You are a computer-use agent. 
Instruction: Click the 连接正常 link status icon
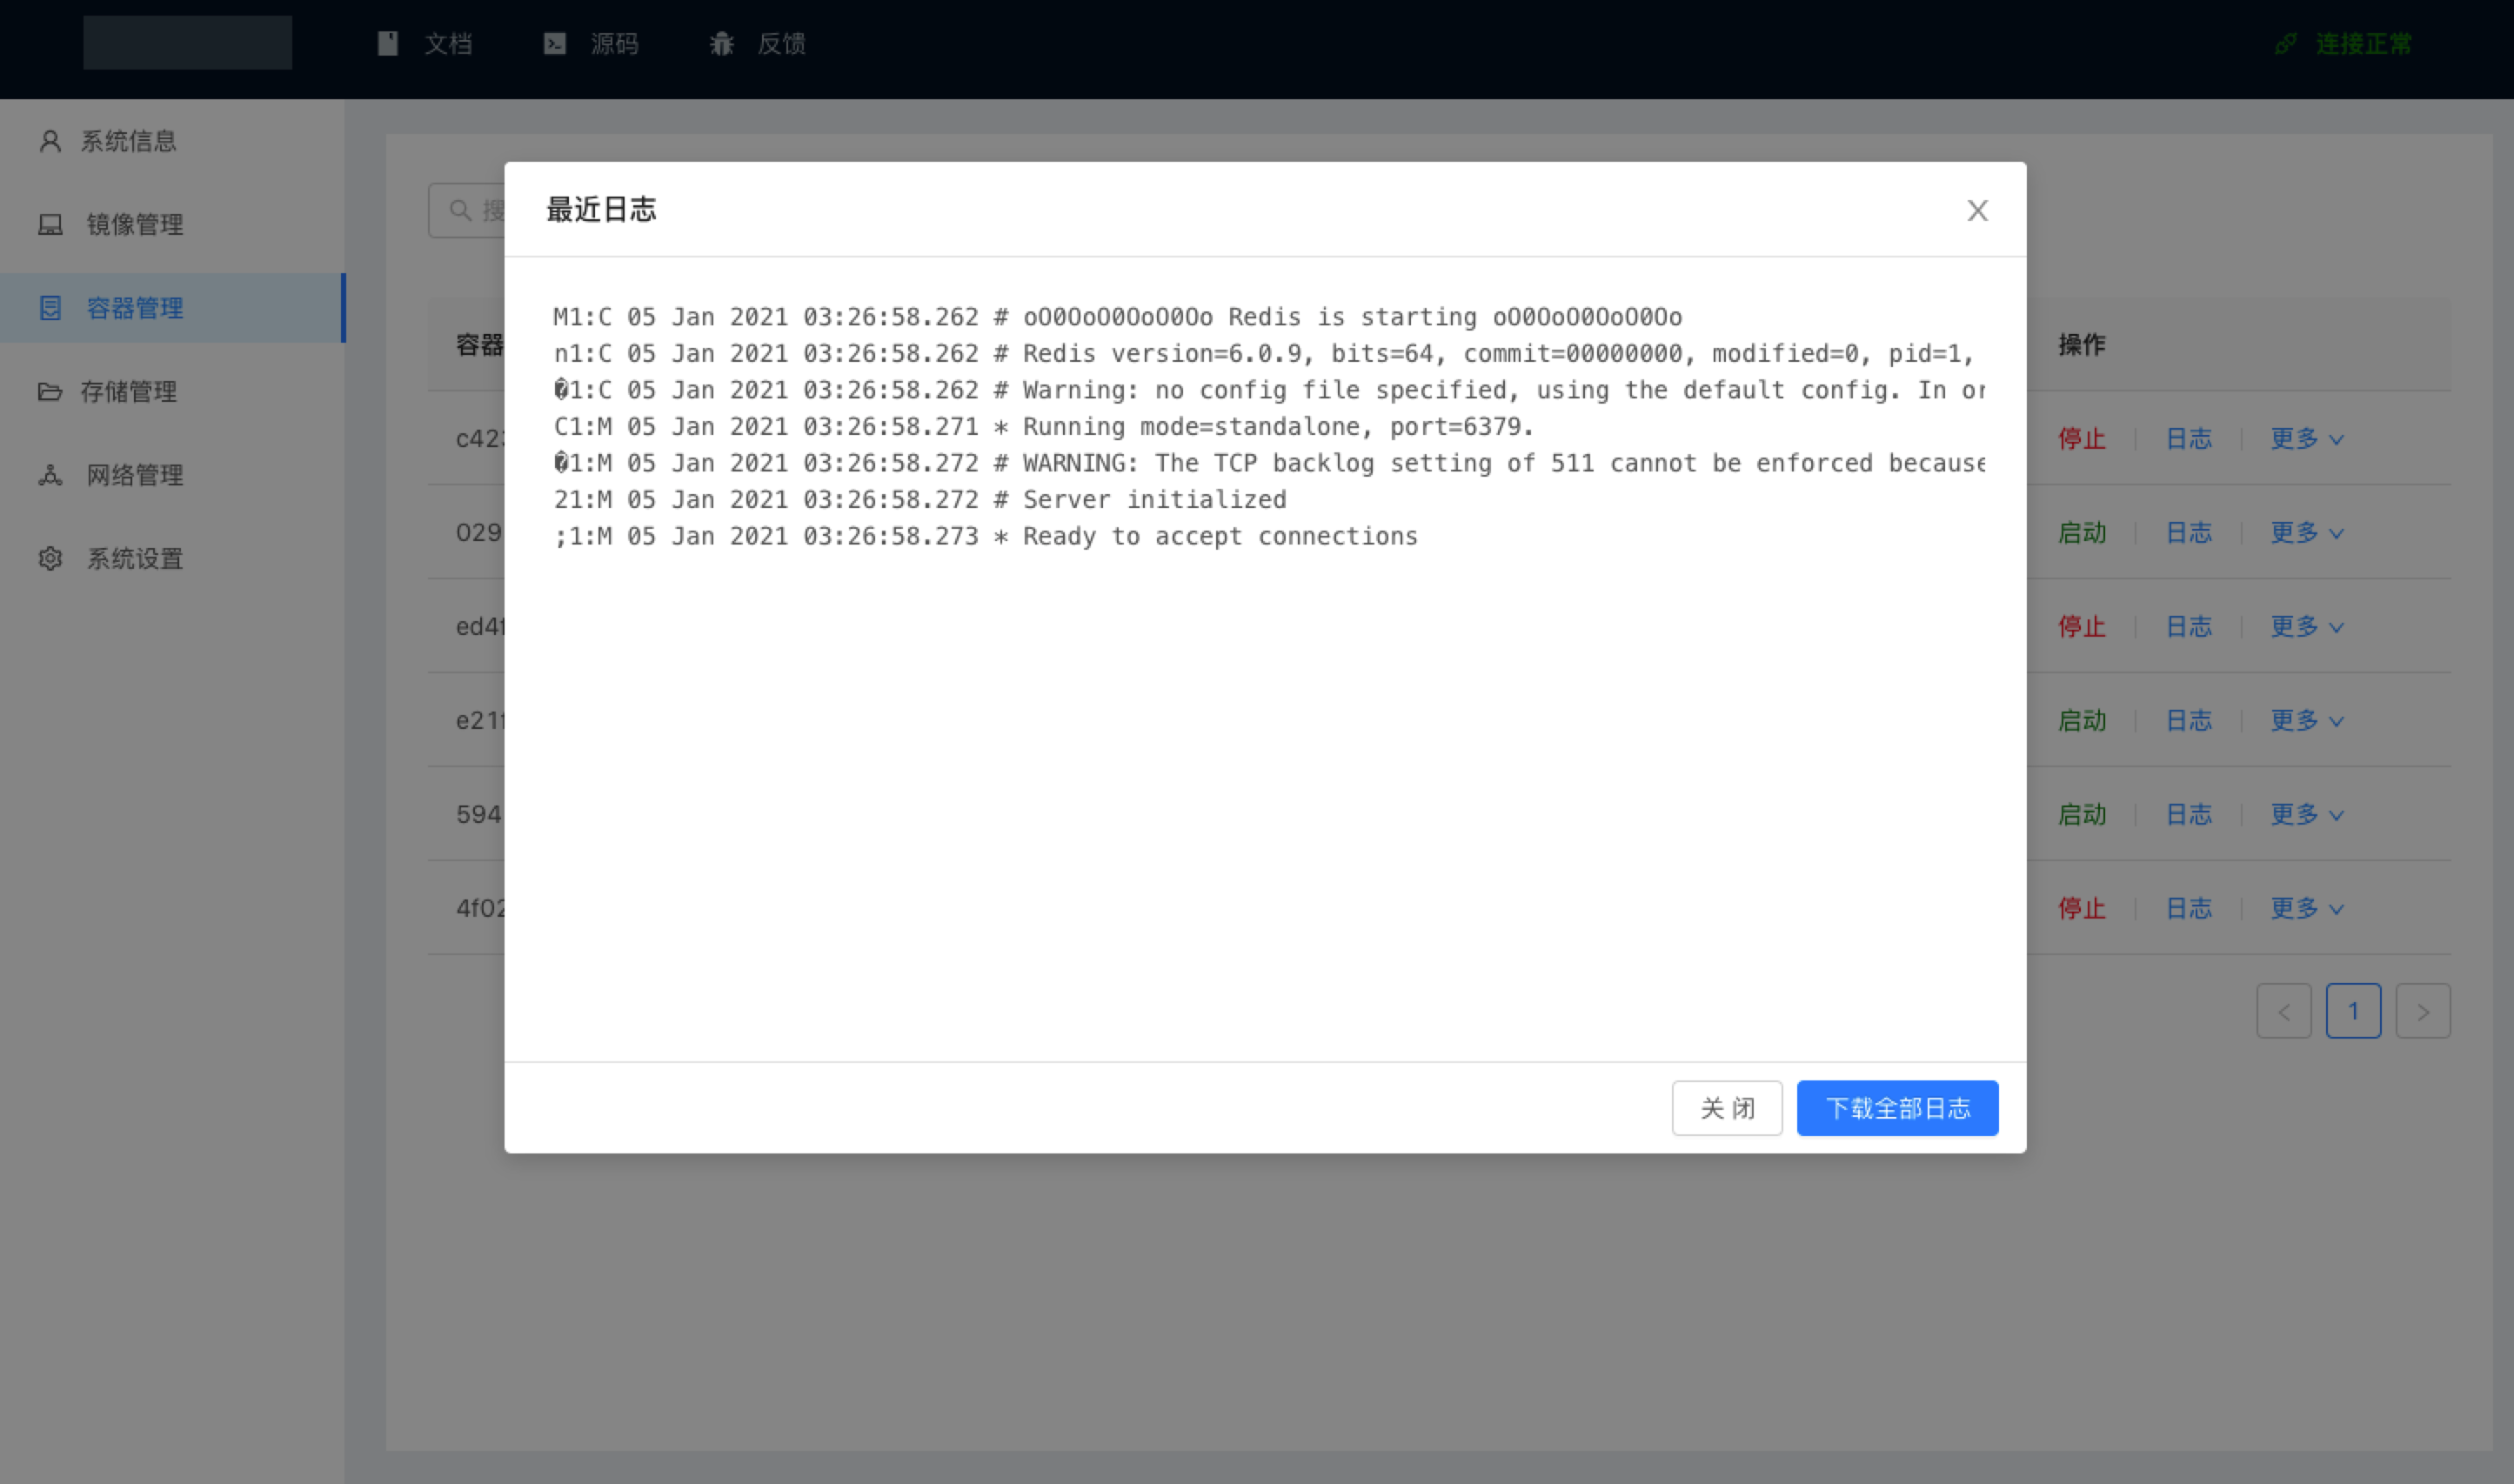point(2286,43)
